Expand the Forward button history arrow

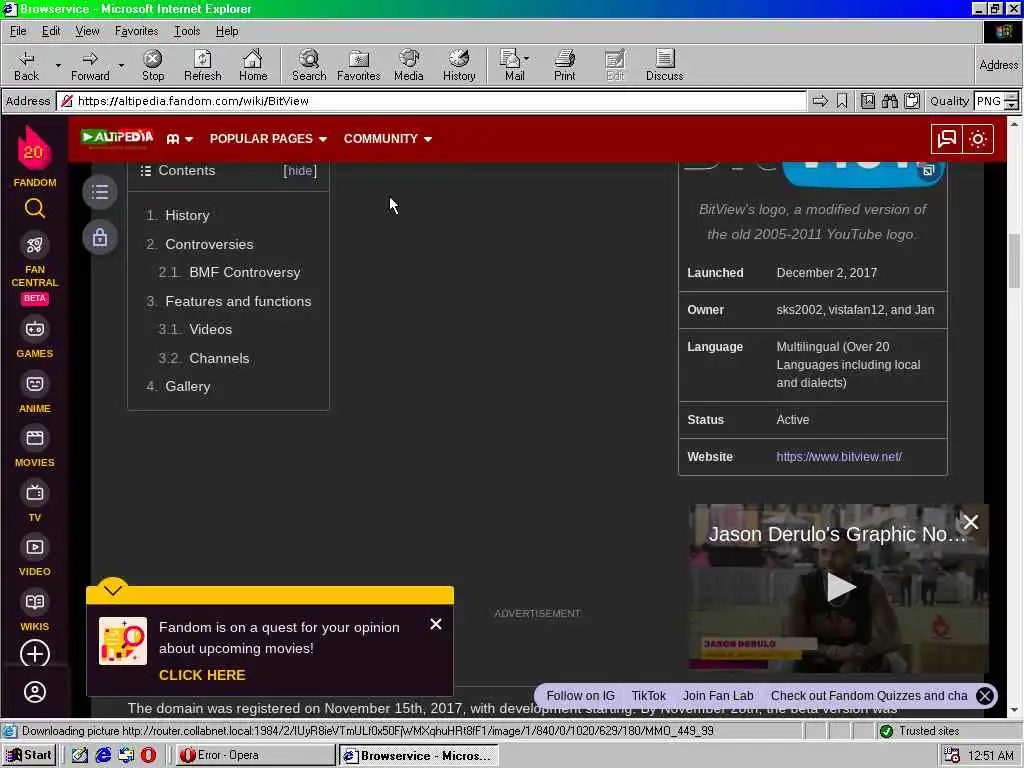[121, 65]
